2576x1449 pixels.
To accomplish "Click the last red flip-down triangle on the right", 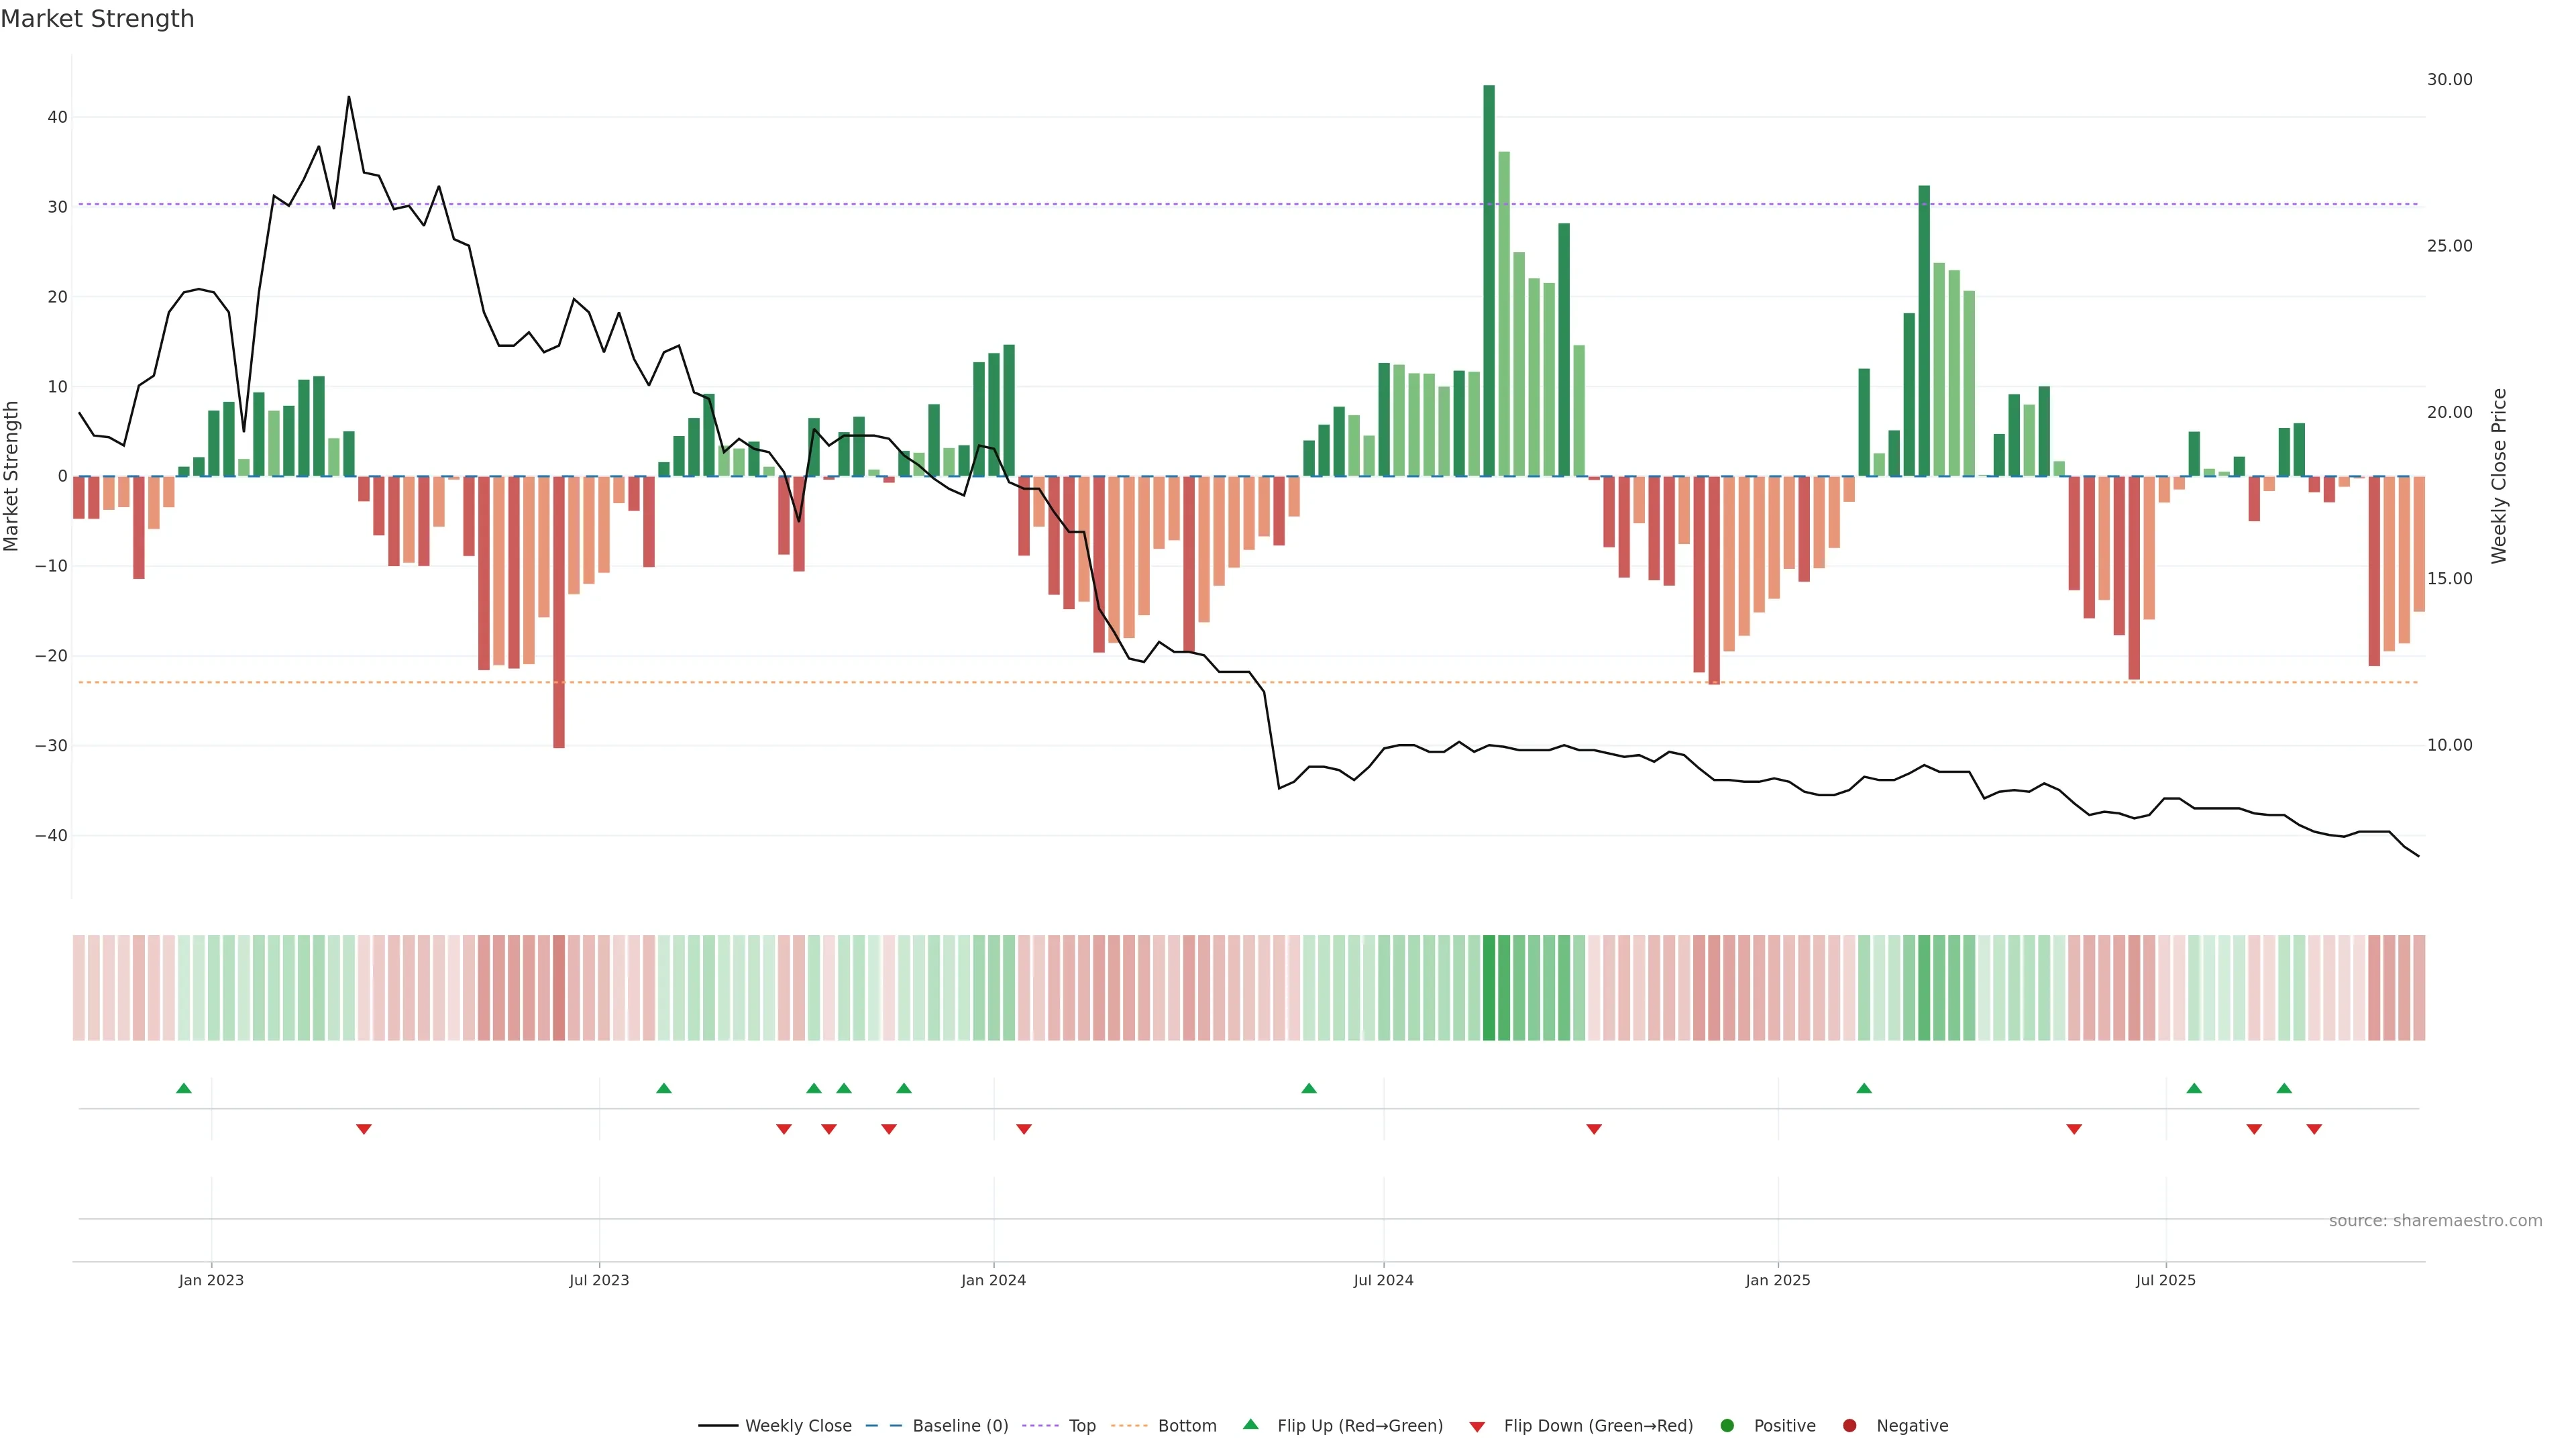I will coord(2314,1129).
